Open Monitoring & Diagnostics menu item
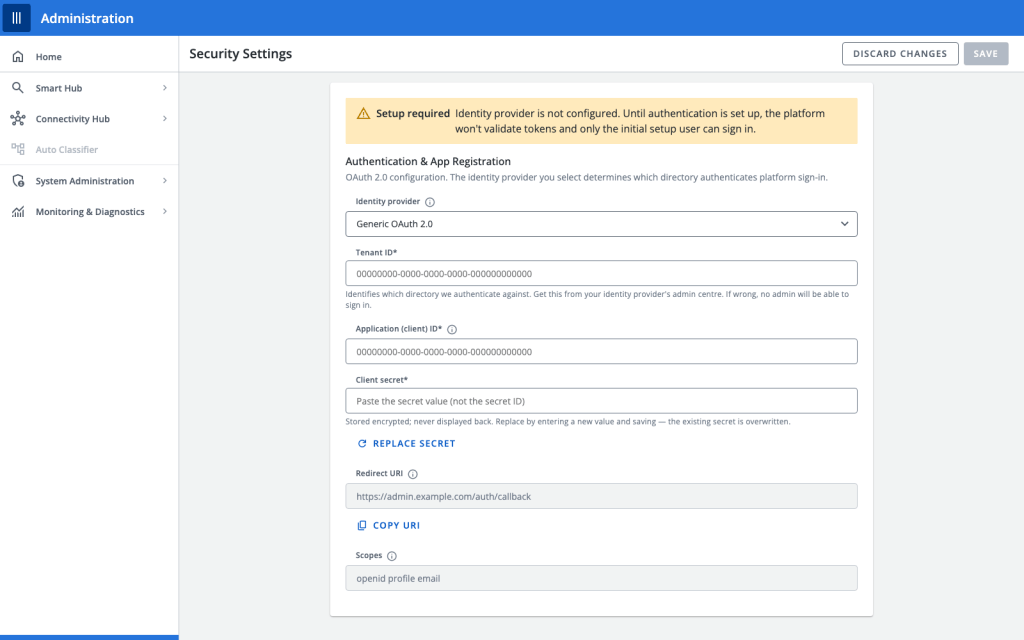Viewport: 1024px width, 640px height. [x=89, y=212]
